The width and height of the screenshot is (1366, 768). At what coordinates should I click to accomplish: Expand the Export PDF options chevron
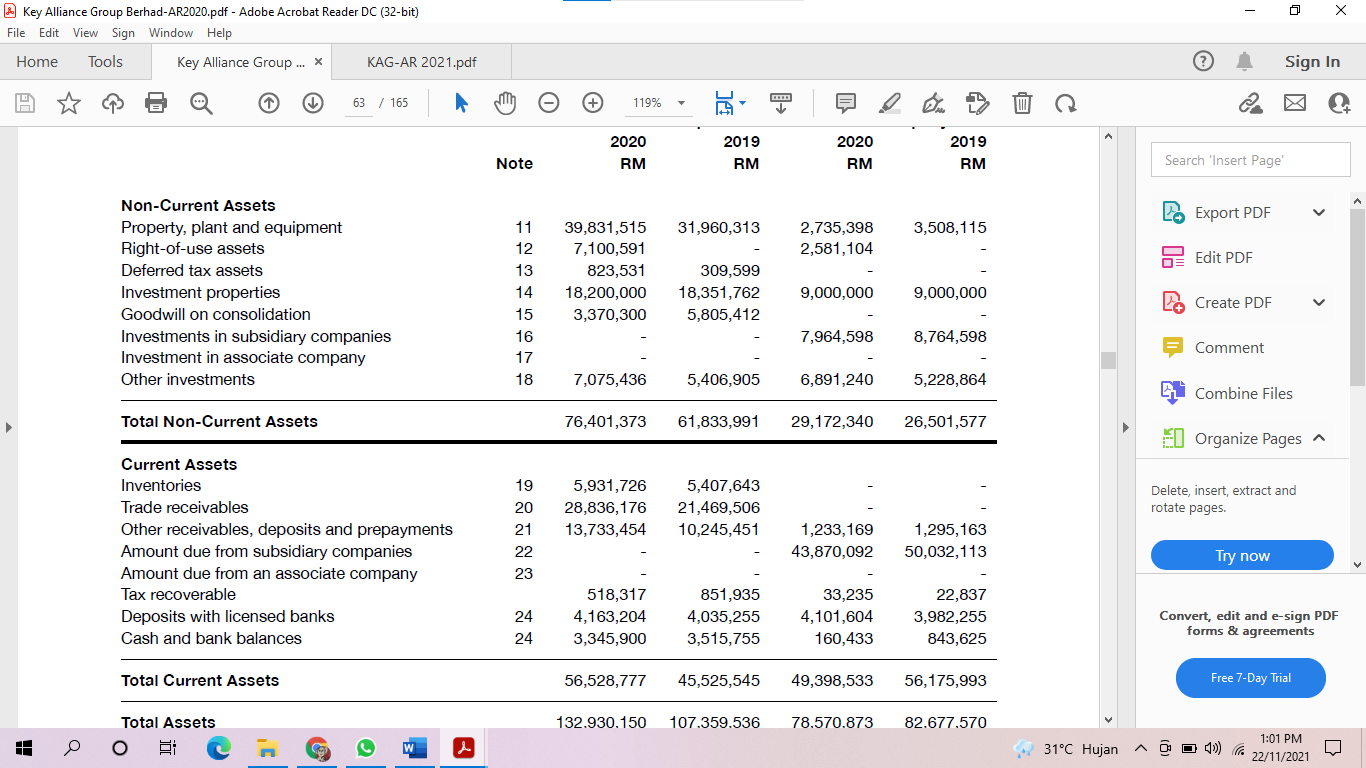(1319, 212)
